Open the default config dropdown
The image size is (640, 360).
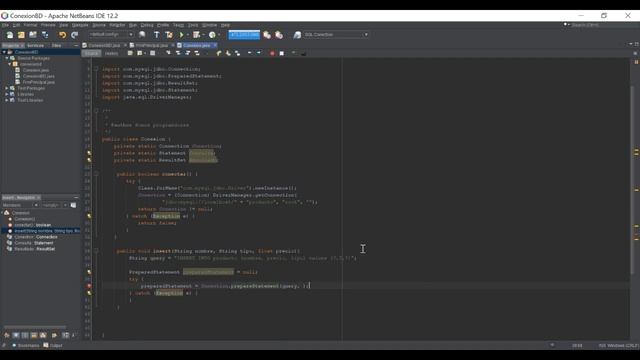coord(111,35)
